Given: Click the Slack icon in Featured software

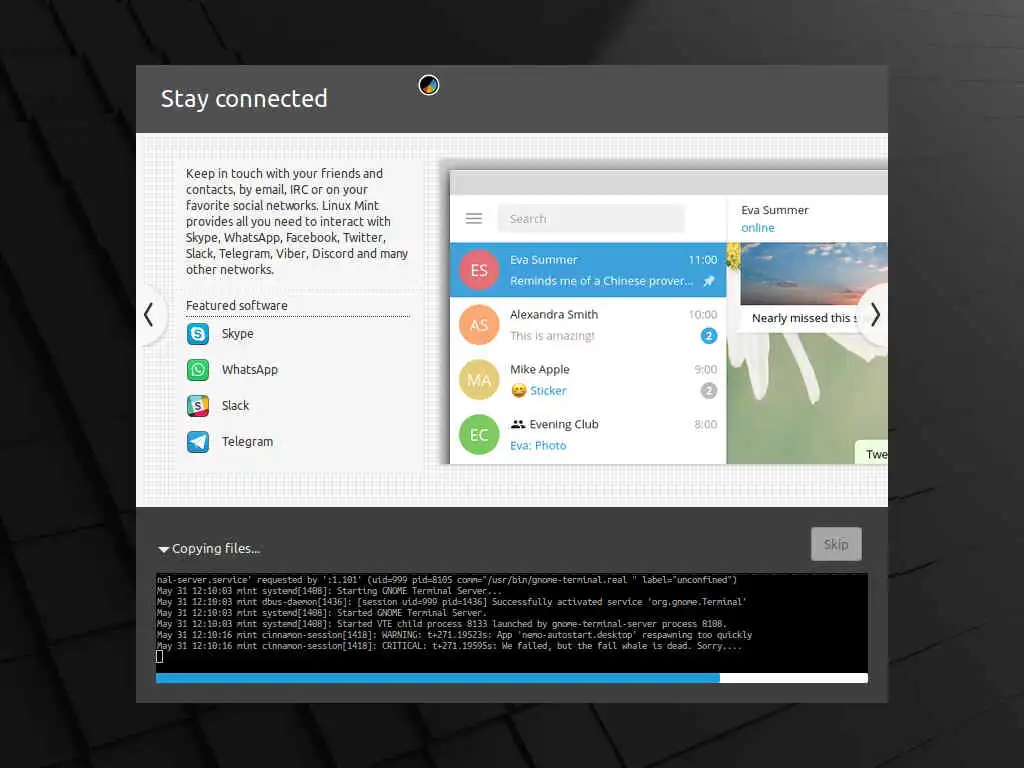Looking at the screenshot, I should [198, 406].
